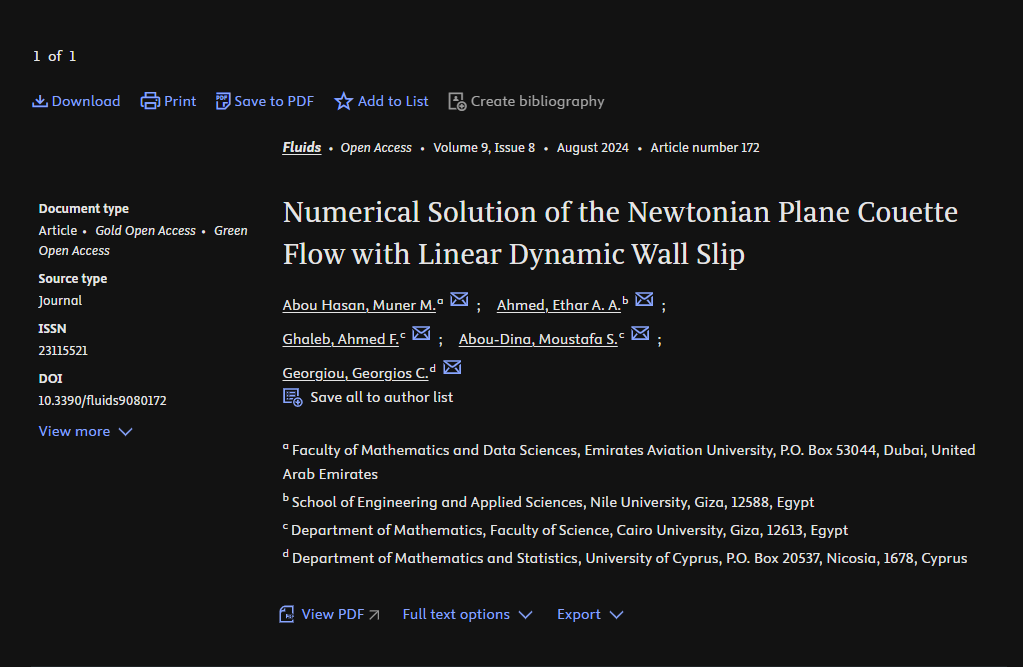Expand View more details chevron
The width and height of the screenshot is (1023, 667).
126,431
